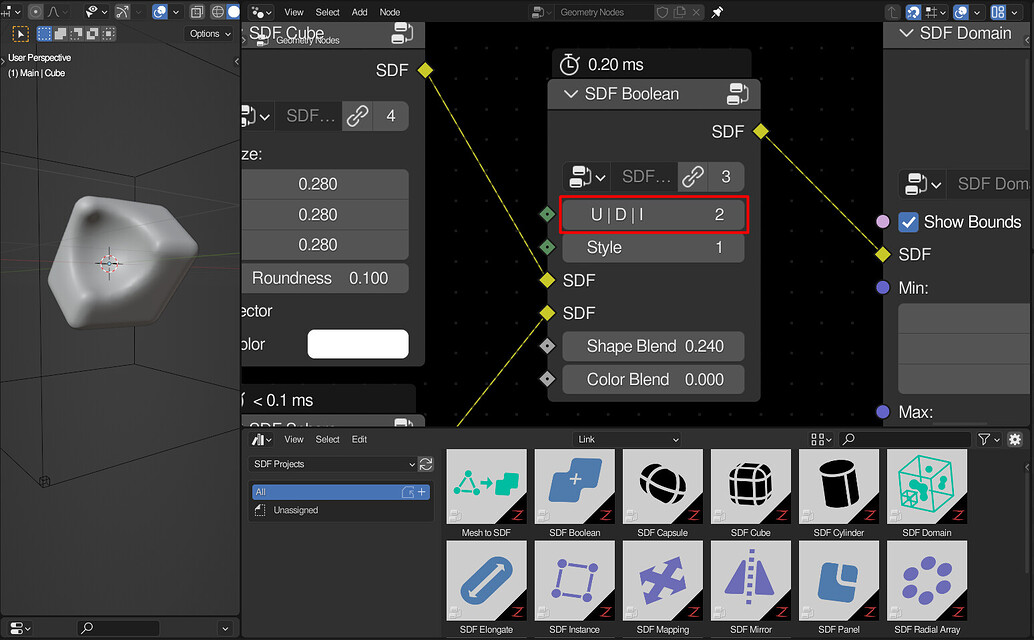Choose the Subtract selection mode icon
This screenshot has width=1034, height=640.
(x=76, y=34)
